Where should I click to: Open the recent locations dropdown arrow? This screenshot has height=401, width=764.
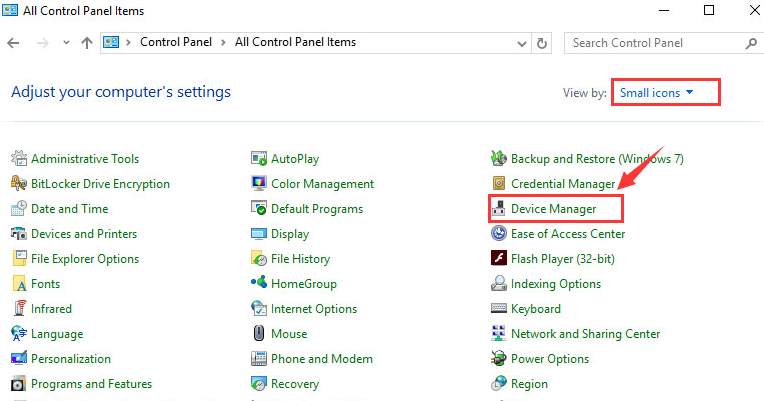pos(66,43)
